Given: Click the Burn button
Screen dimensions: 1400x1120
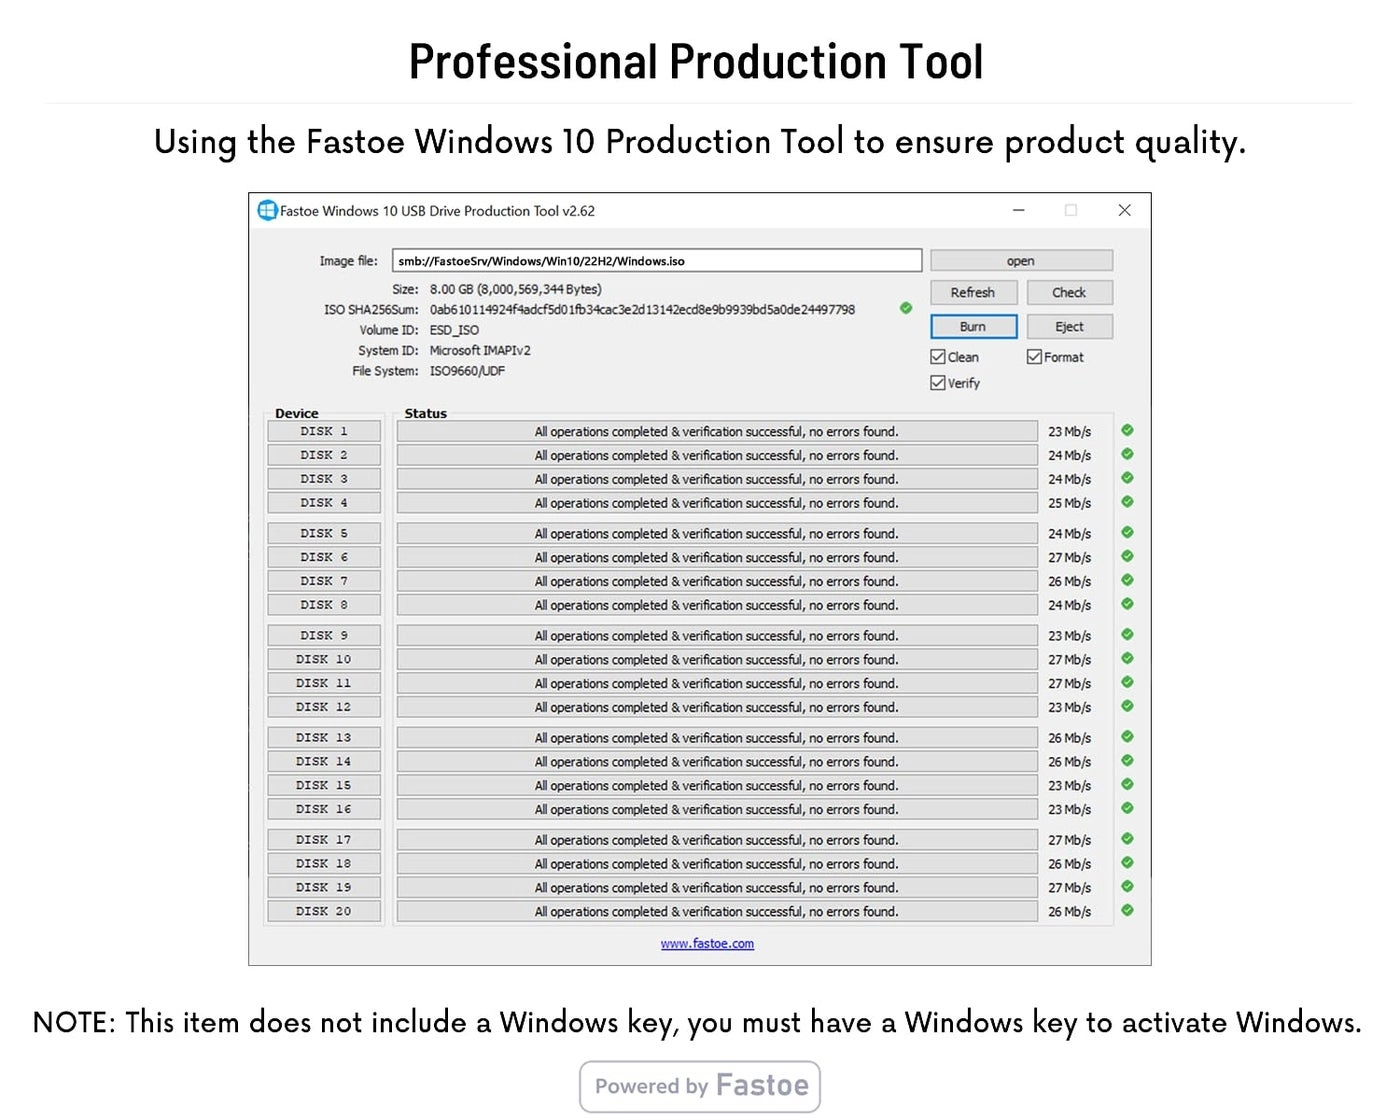Looking at the screenshot, I should pos(972,326).
